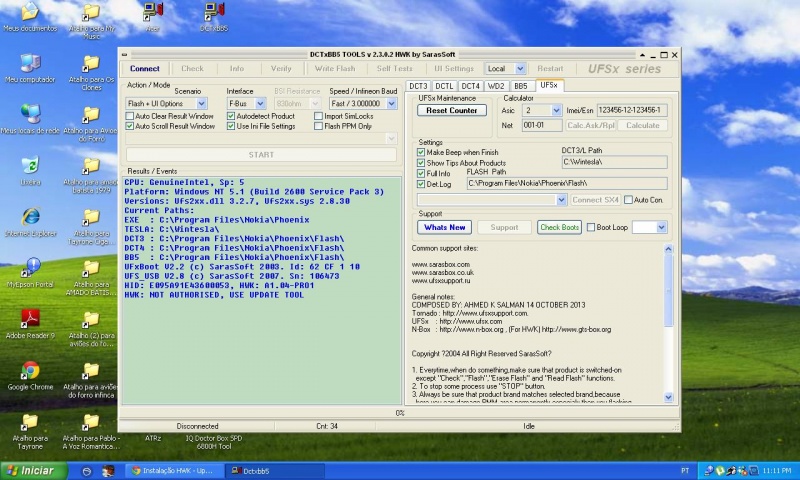
Task: Select the Atalho (2) para aviões folder
Action: pos(91,329)
